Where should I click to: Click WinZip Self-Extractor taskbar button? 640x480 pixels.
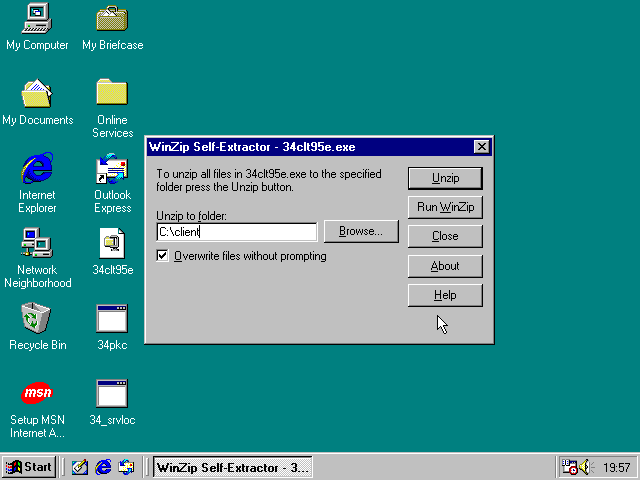click(233, 467)
